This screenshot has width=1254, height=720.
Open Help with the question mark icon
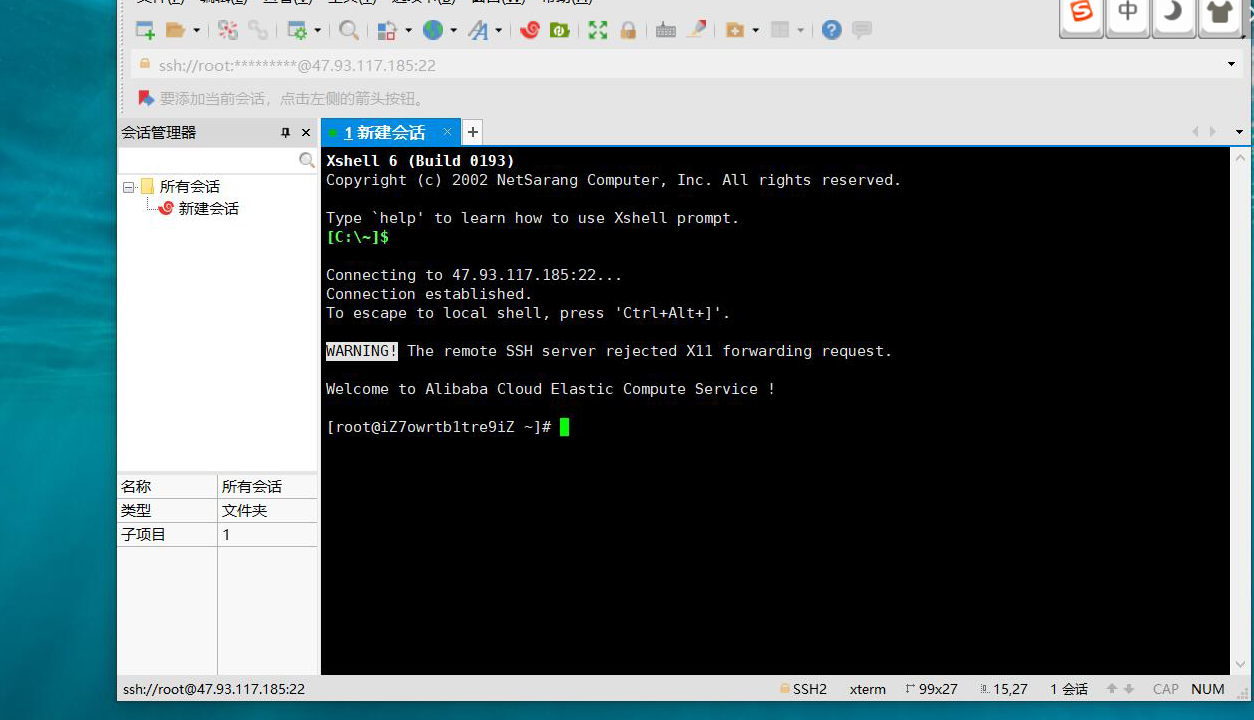(831, 30)
